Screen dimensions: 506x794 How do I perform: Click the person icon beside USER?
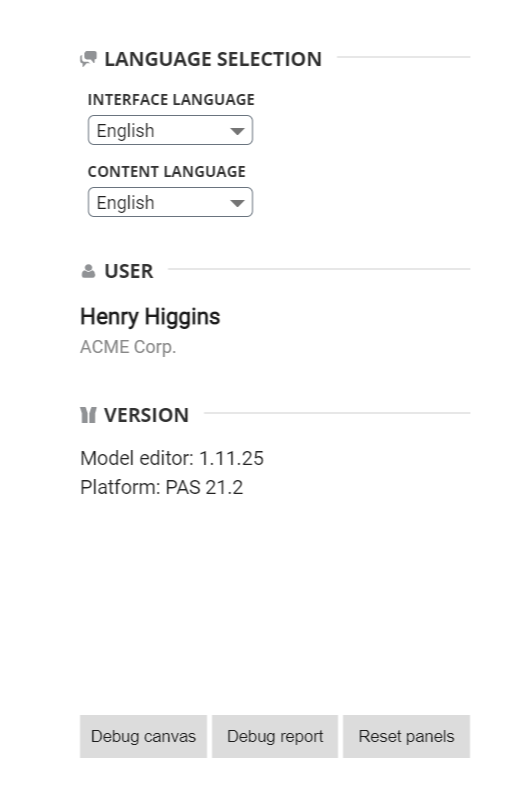tap(88, 271)
